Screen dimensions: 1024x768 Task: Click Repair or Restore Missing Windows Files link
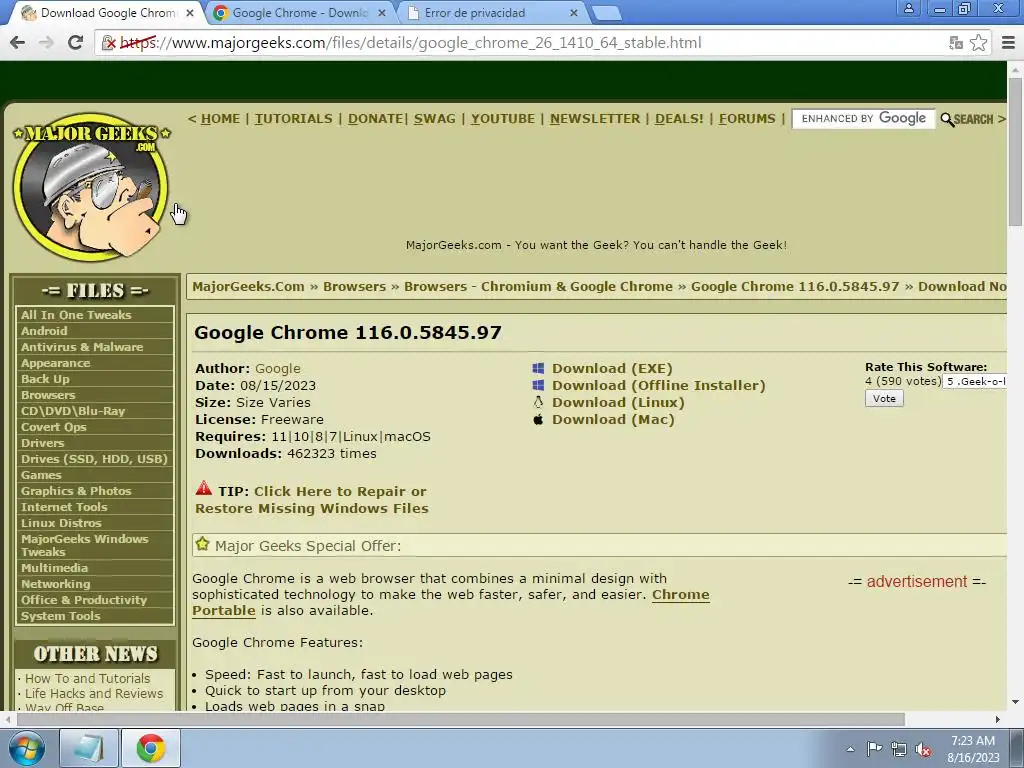(312, 500)
